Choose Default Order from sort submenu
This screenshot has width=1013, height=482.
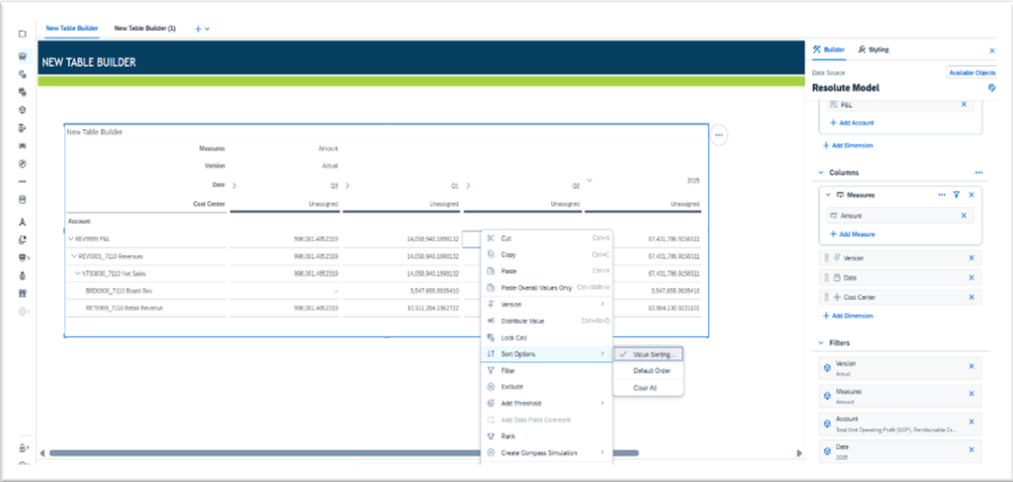651,370
